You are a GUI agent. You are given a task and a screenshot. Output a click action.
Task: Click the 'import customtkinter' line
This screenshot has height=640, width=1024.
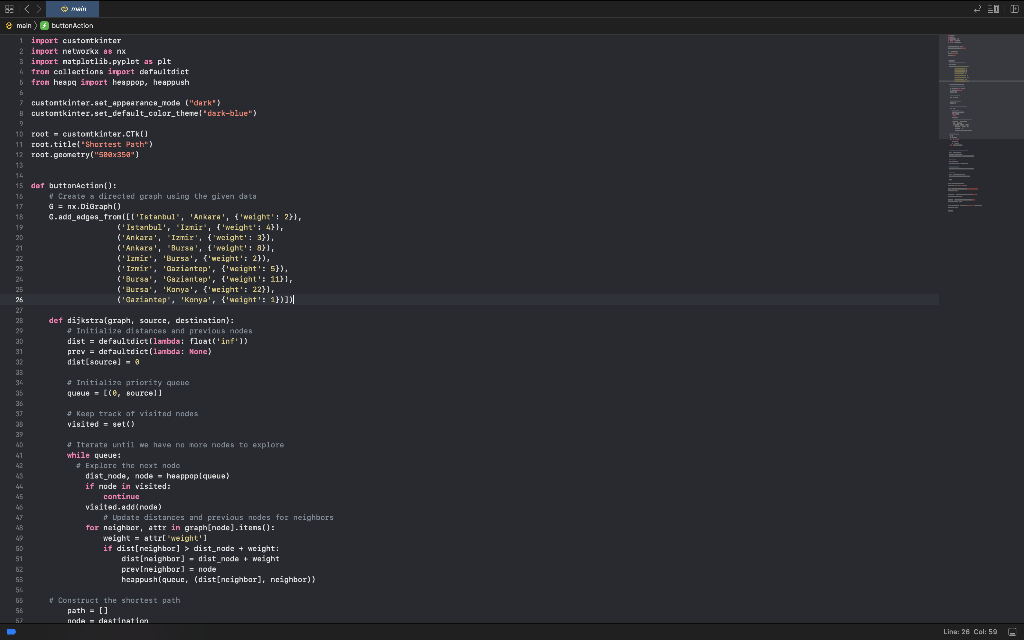click(76, 40)
